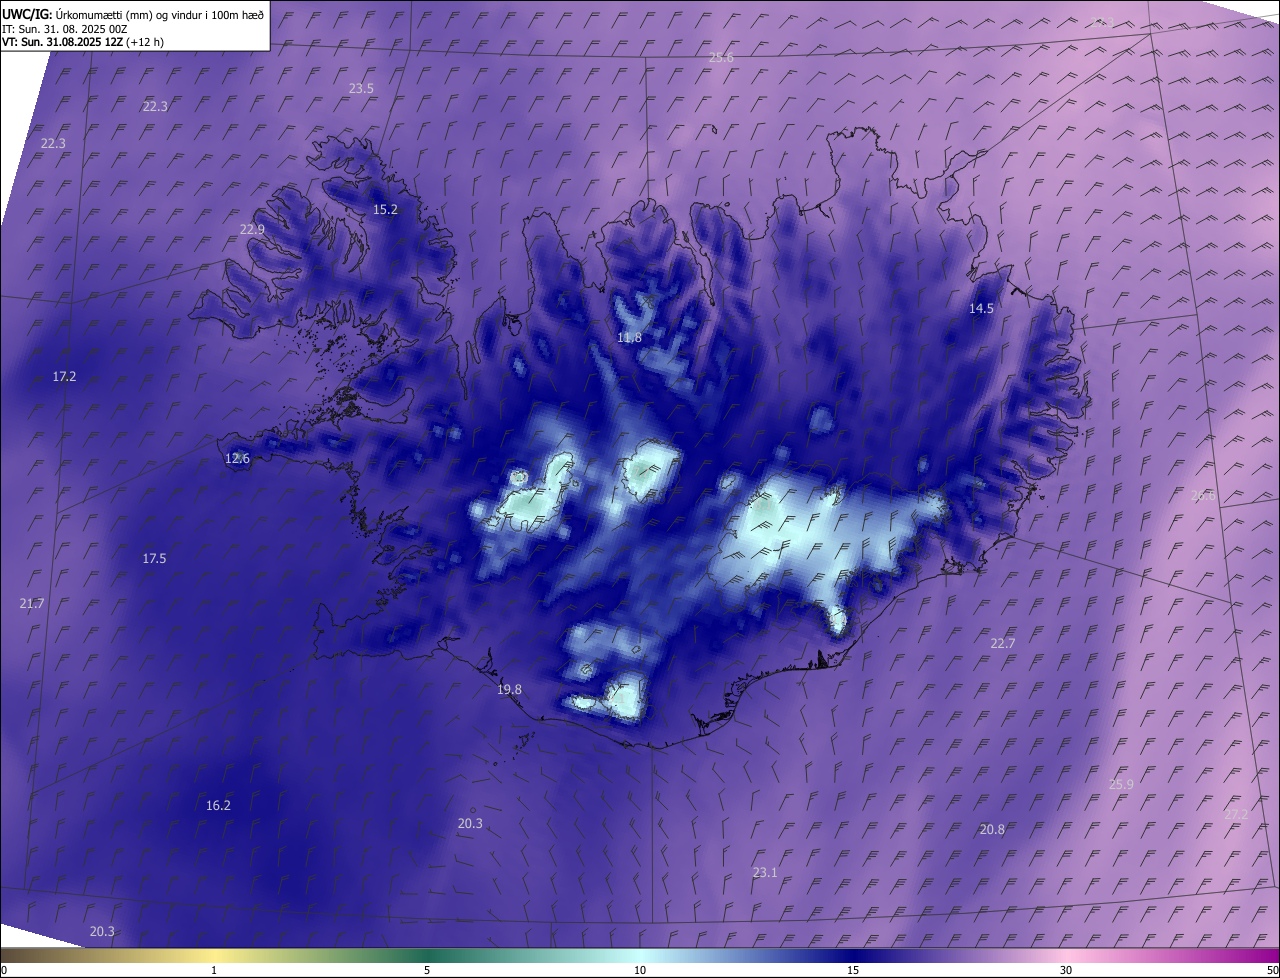Click the title line "UWC/IG: Úrkomumætti (mm) og vindur"
Viewport: 1280px width, 978px height.
[133, 13]
